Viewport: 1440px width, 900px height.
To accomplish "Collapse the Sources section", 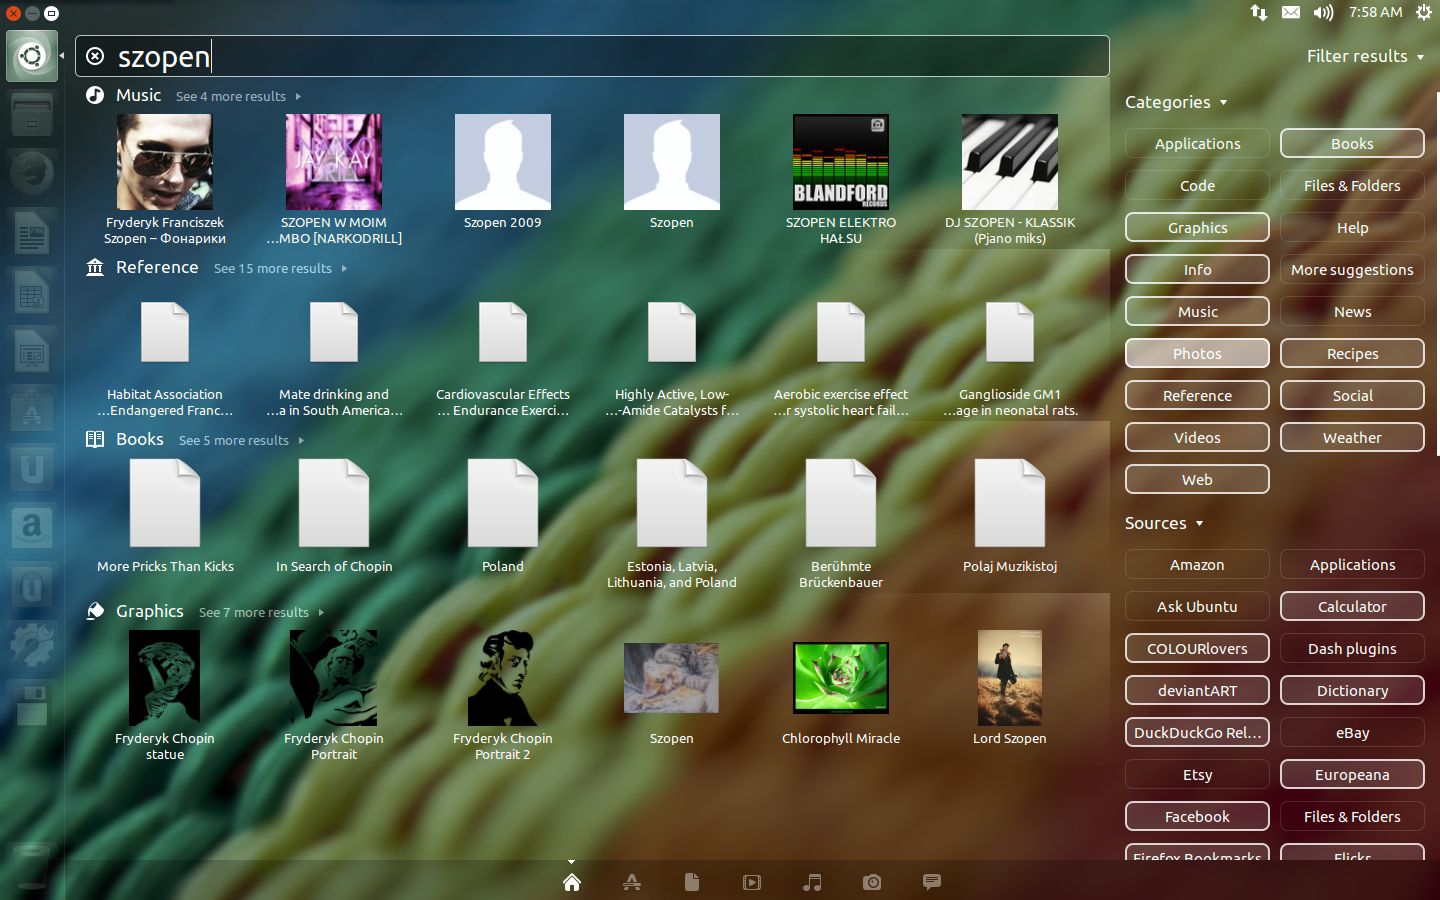I will point(1163,523).
